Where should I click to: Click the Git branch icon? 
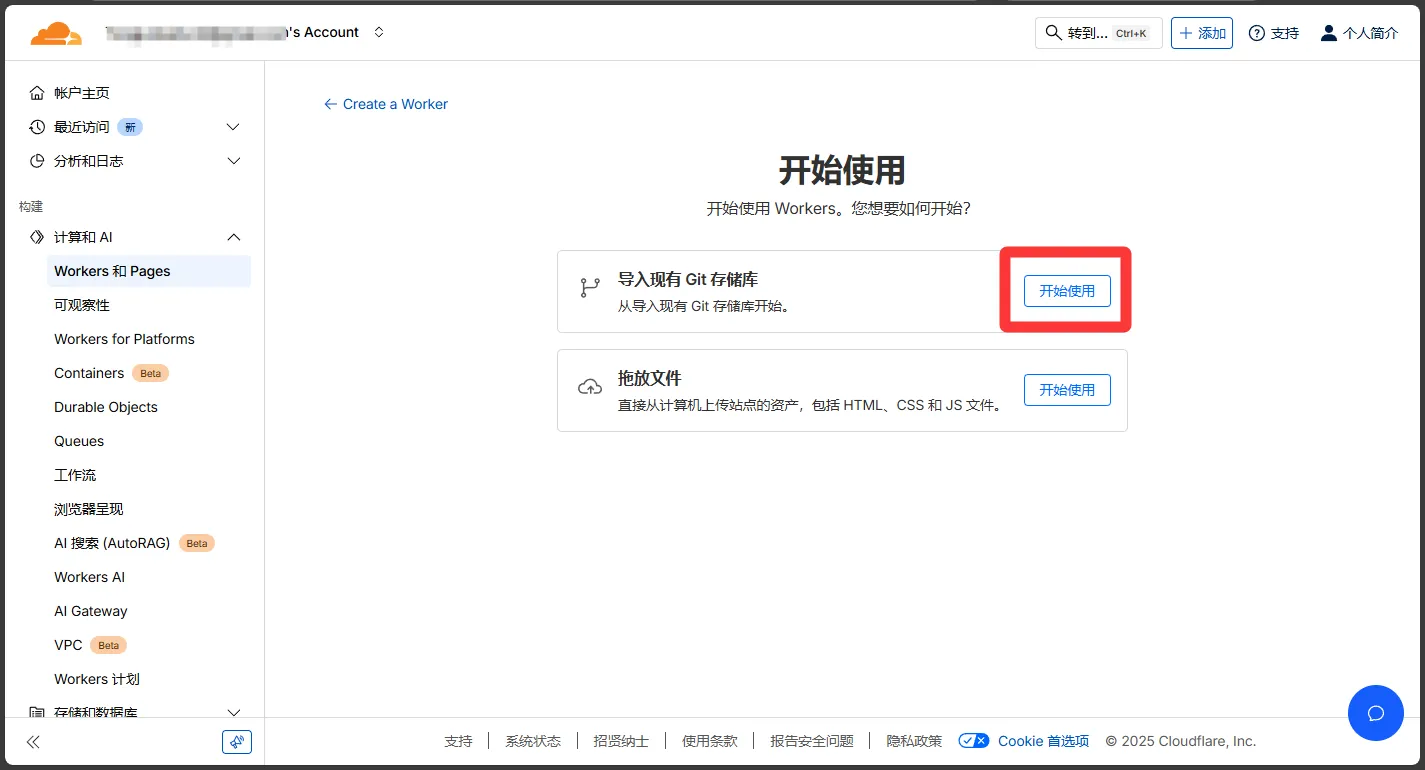pos(590,288)
